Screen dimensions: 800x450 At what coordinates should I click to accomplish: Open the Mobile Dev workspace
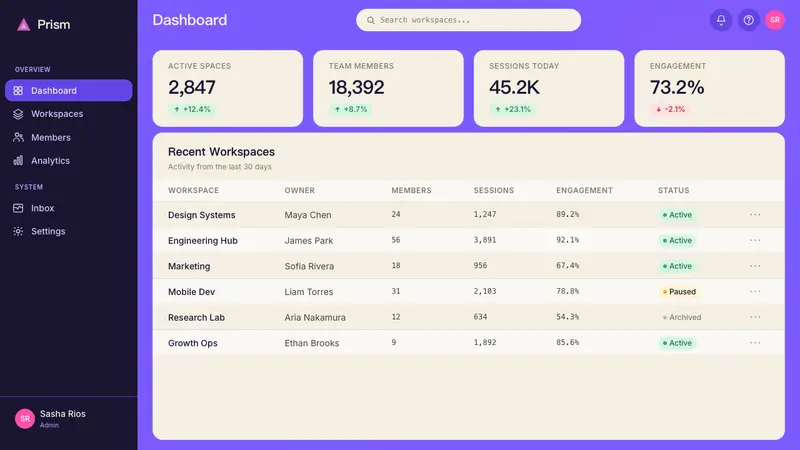tap(191, 291)
